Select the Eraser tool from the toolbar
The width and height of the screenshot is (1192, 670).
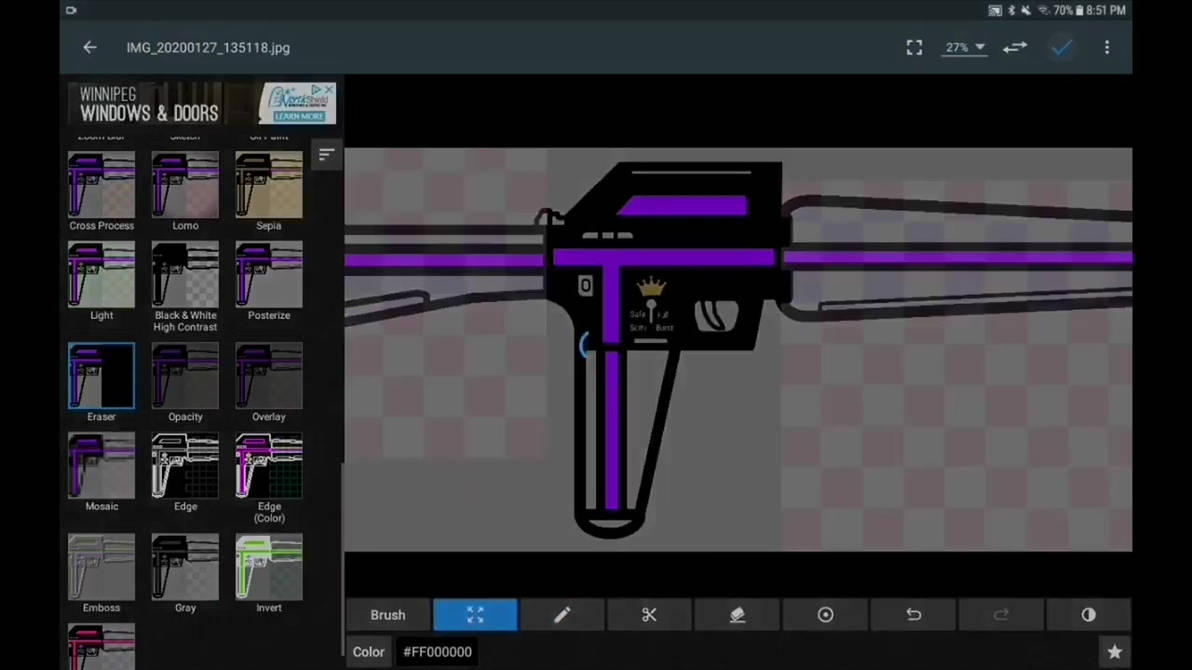(737, 614)
